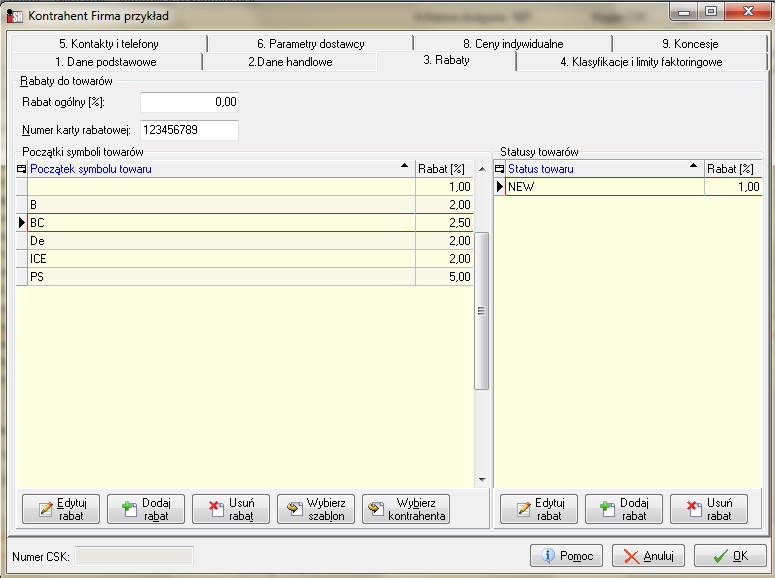Click Edytuj rabat under the statuses table

click(x=539, y=509)
